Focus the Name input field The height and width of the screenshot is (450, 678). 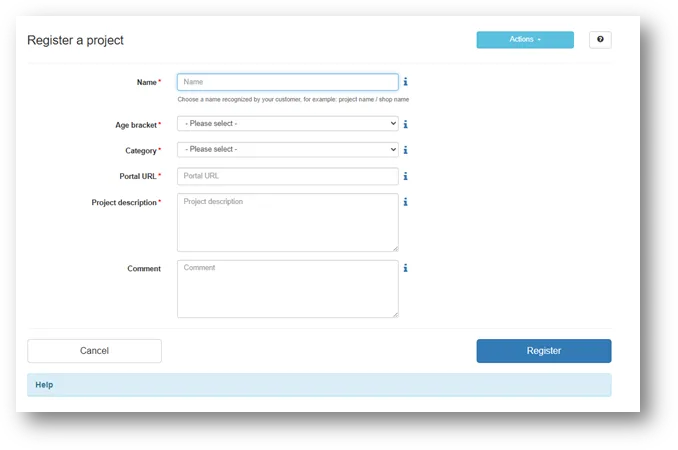click(288, 82)
